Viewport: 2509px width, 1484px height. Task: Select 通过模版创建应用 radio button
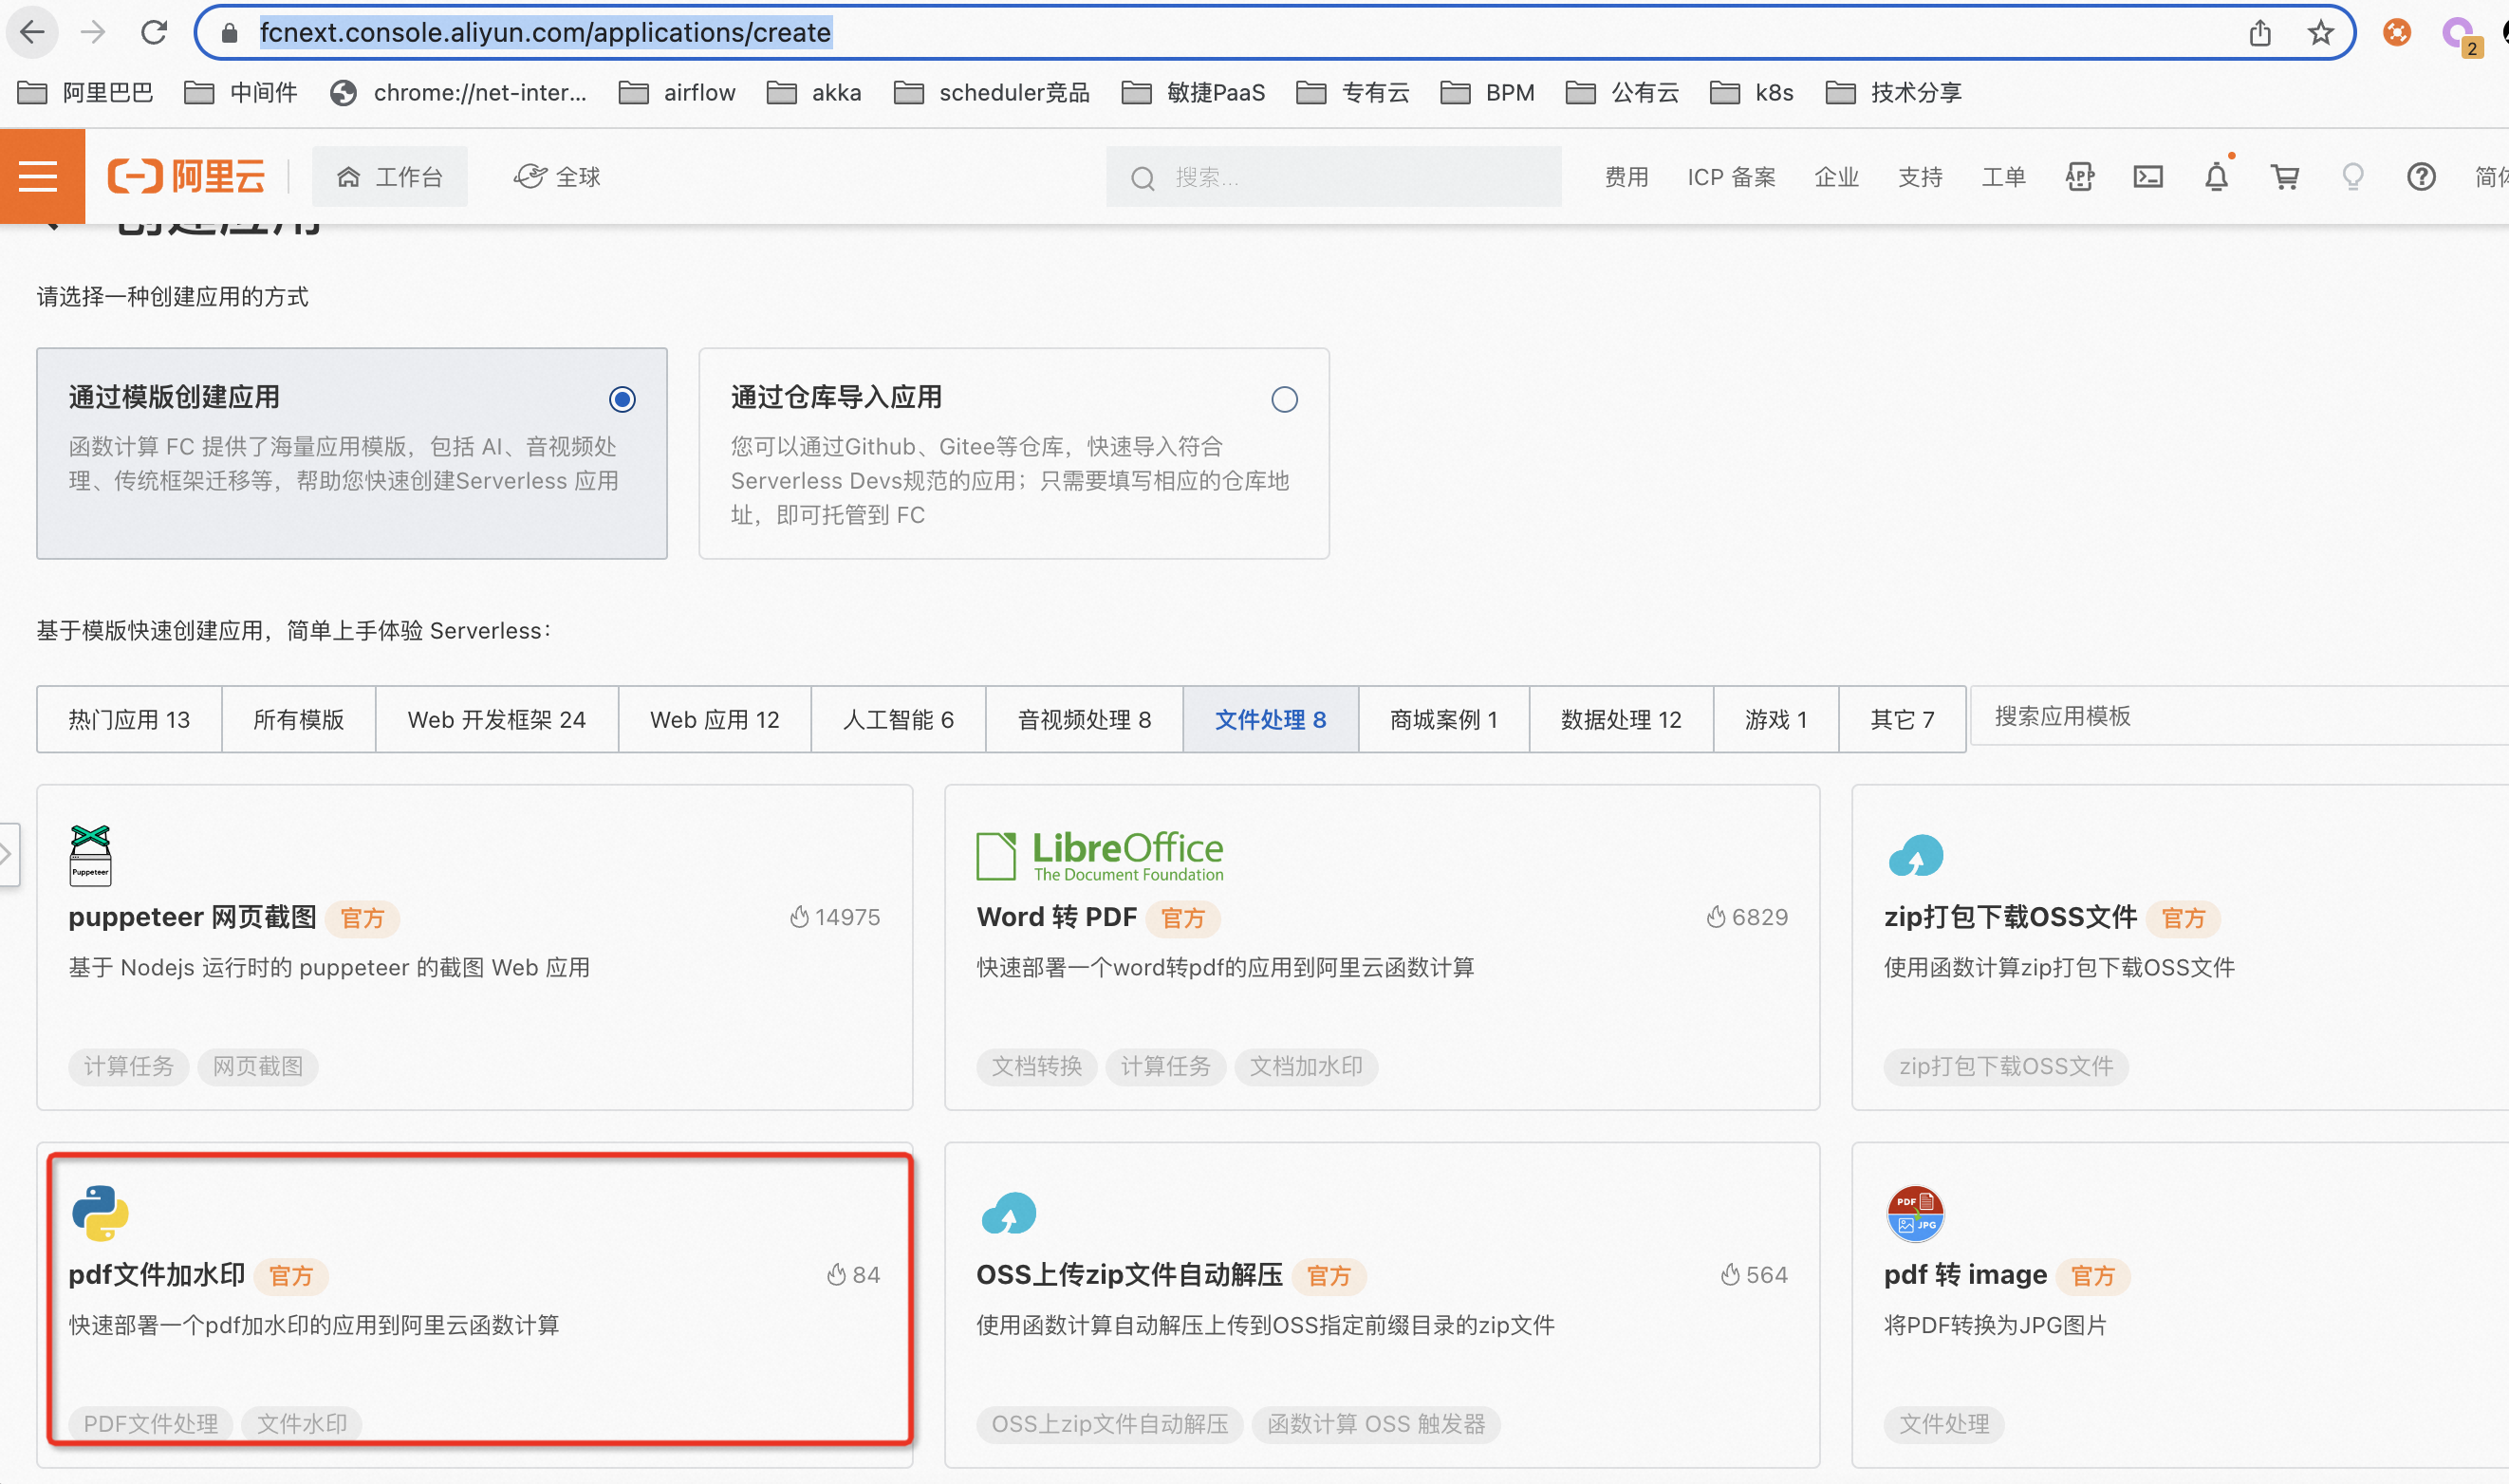click(622, 400)
